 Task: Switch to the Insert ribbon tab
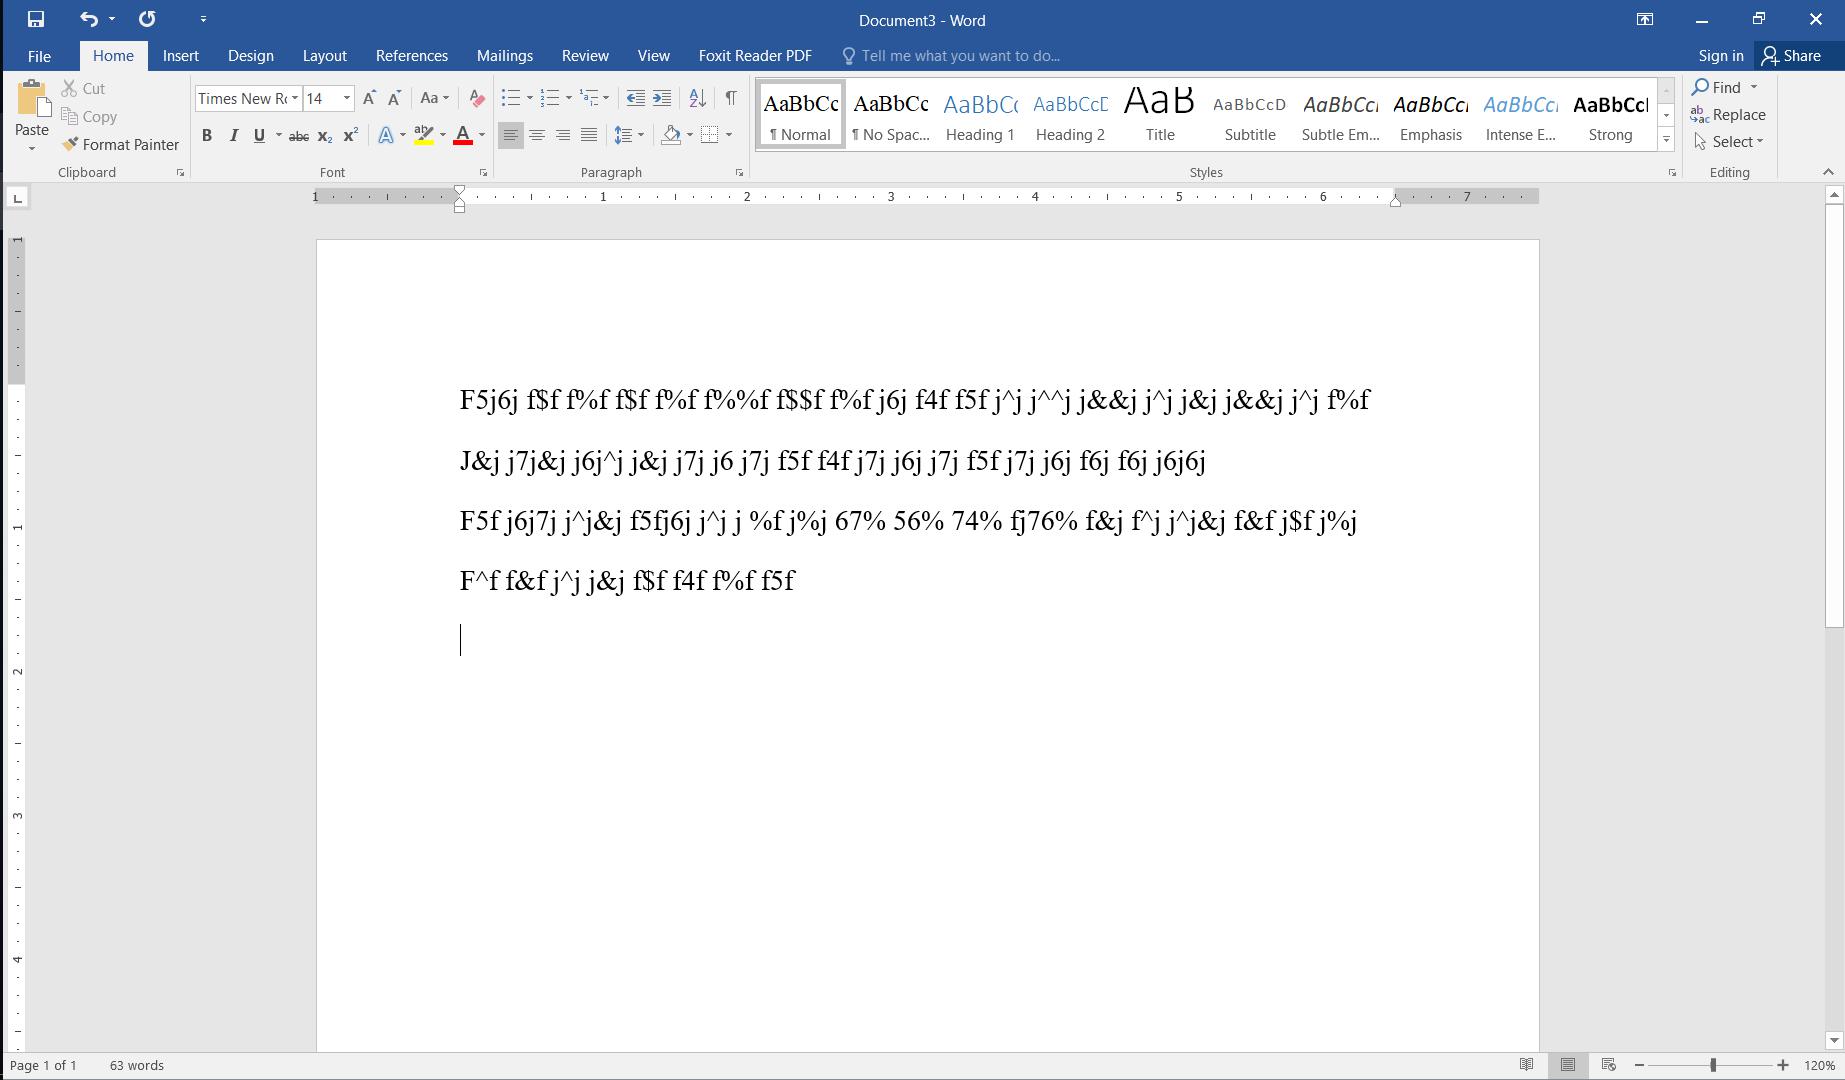[x=180, y=56]
